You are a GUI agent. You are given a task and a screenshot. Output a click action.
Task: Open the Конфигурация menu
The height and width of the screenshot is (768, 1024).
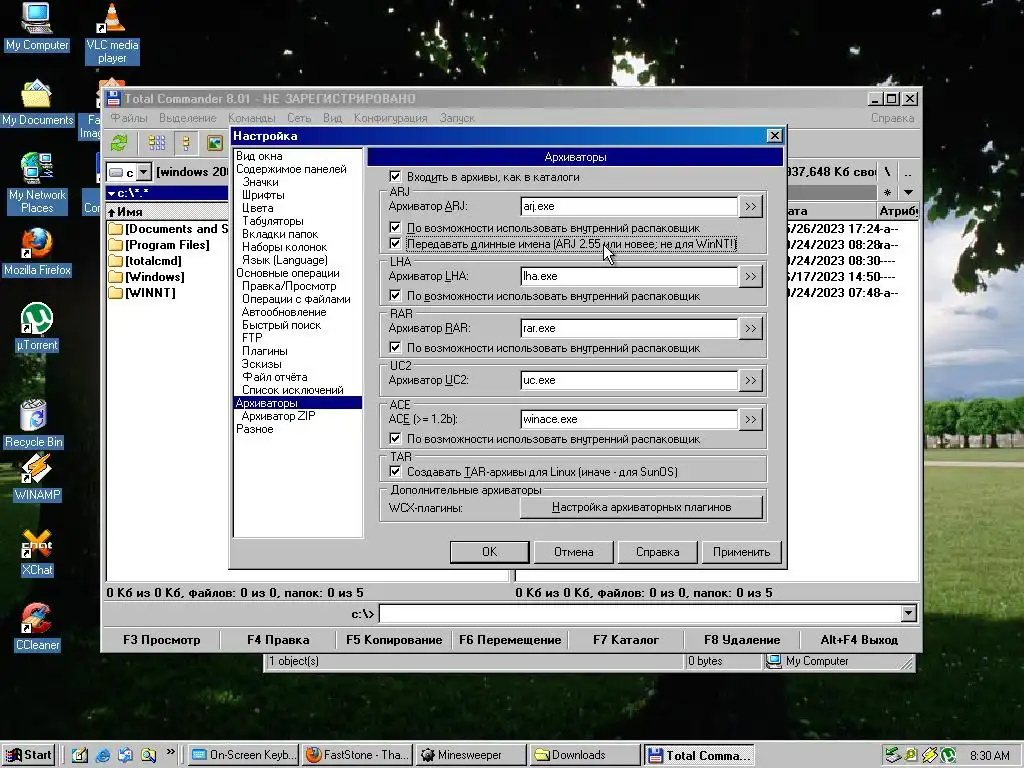391,118
